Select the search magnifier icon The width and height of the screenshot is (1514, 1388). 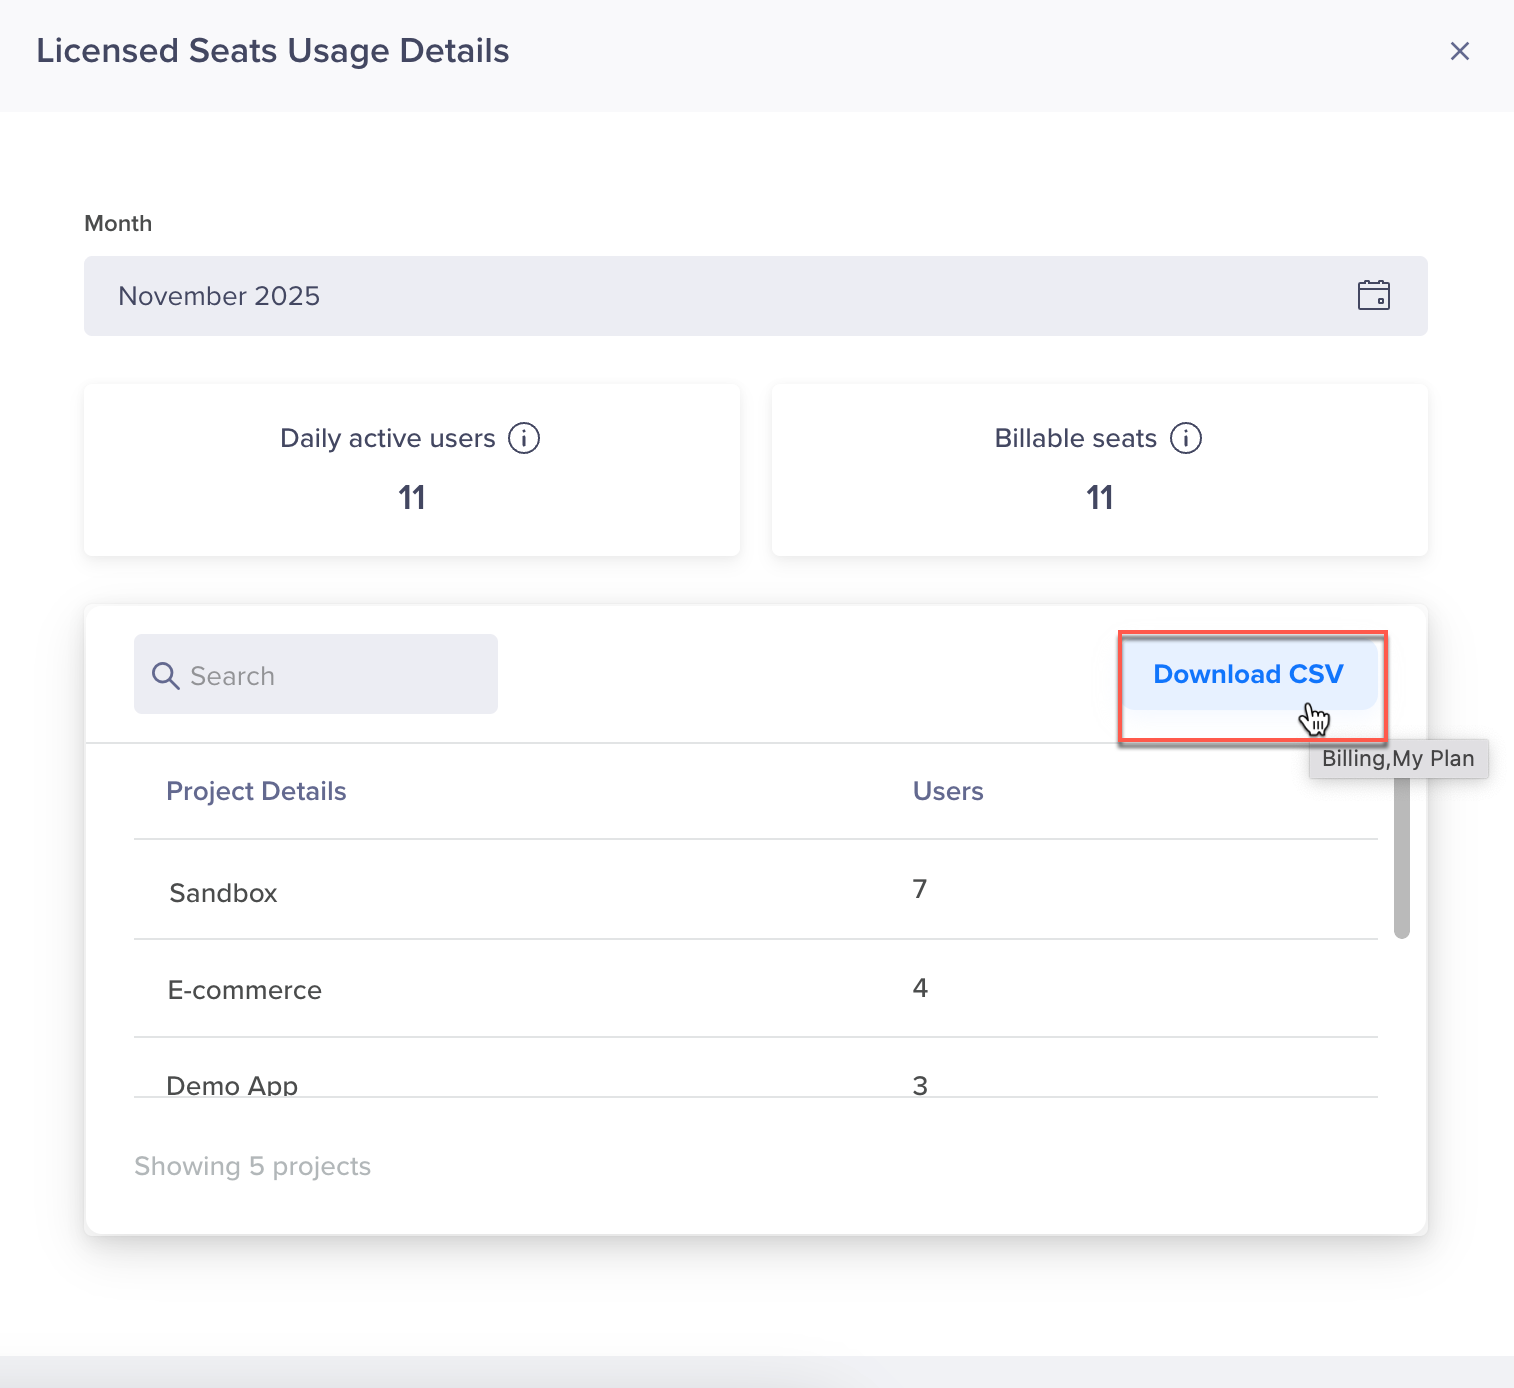click(165, 674)
